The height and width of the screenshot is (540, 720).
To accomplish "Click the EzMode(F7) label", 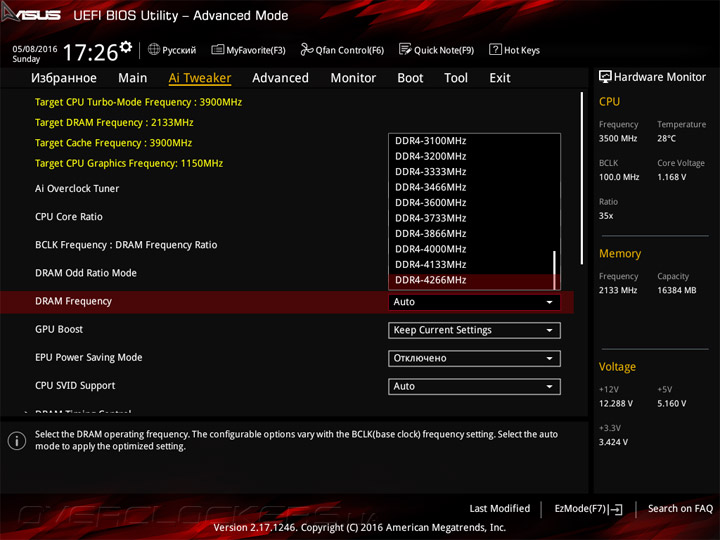I will [x=580, y=509].
